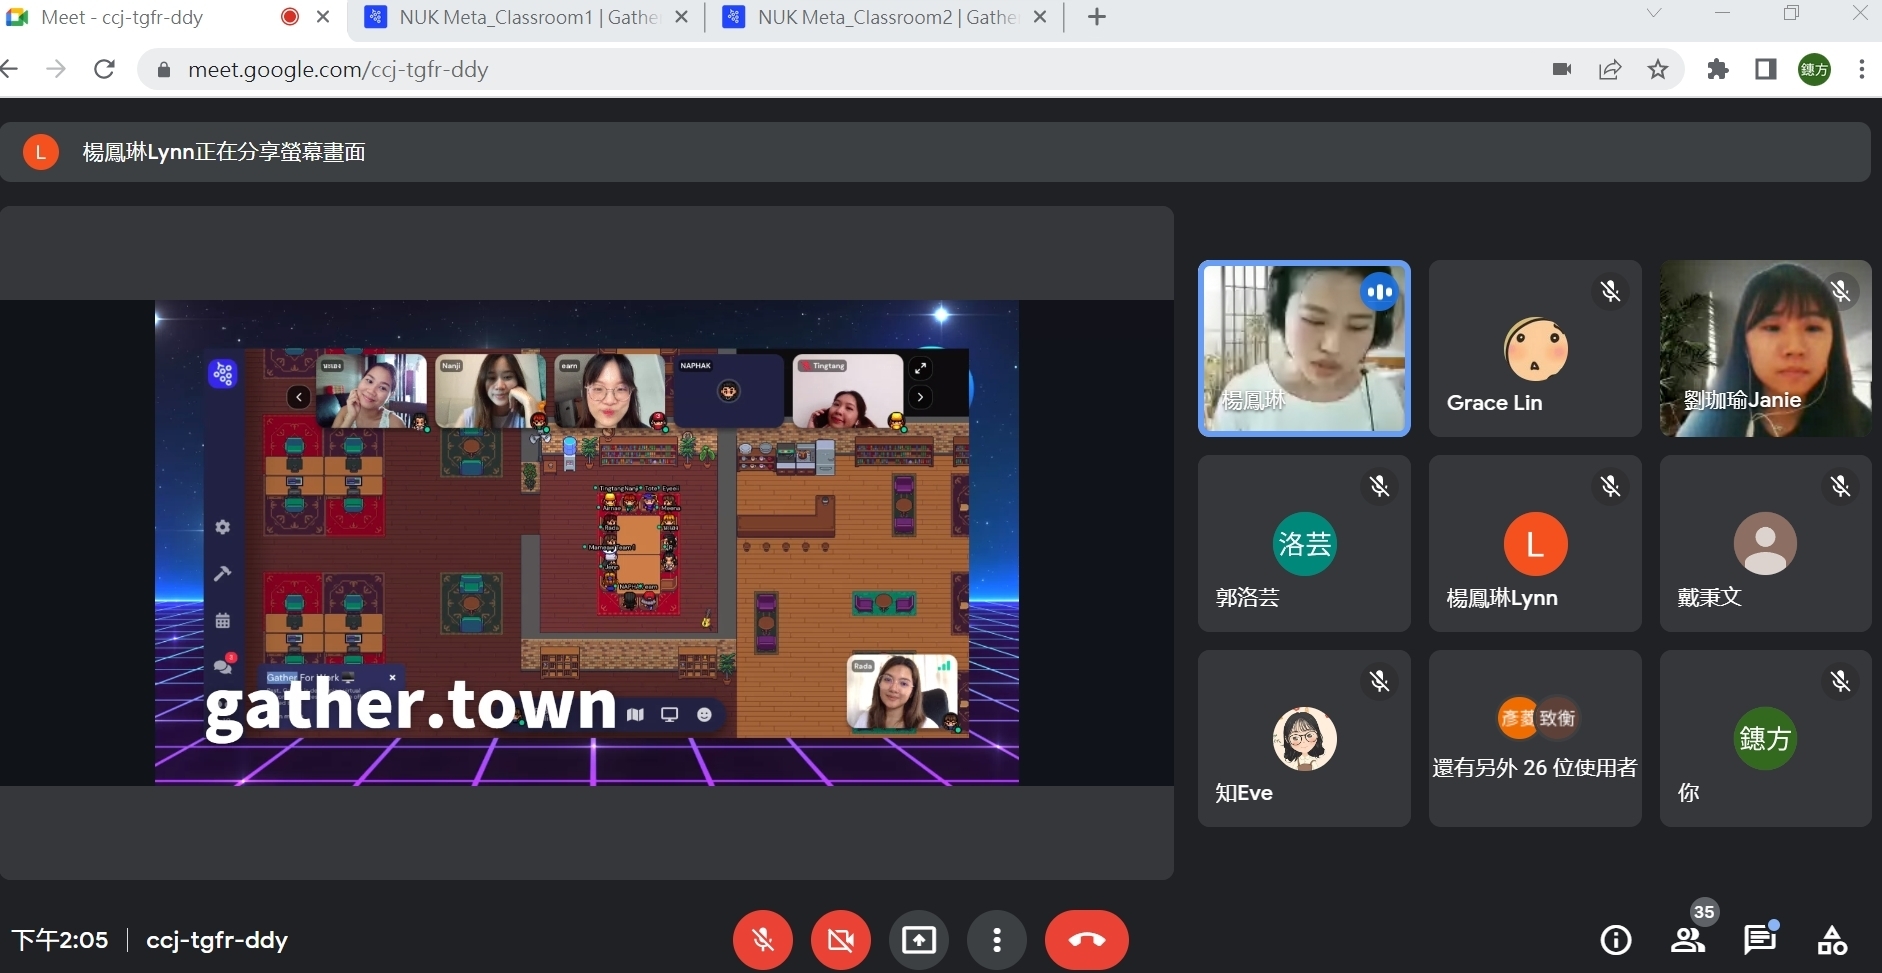
Task: Open camera permission indicator in address bar
Action: (1562, 69)
